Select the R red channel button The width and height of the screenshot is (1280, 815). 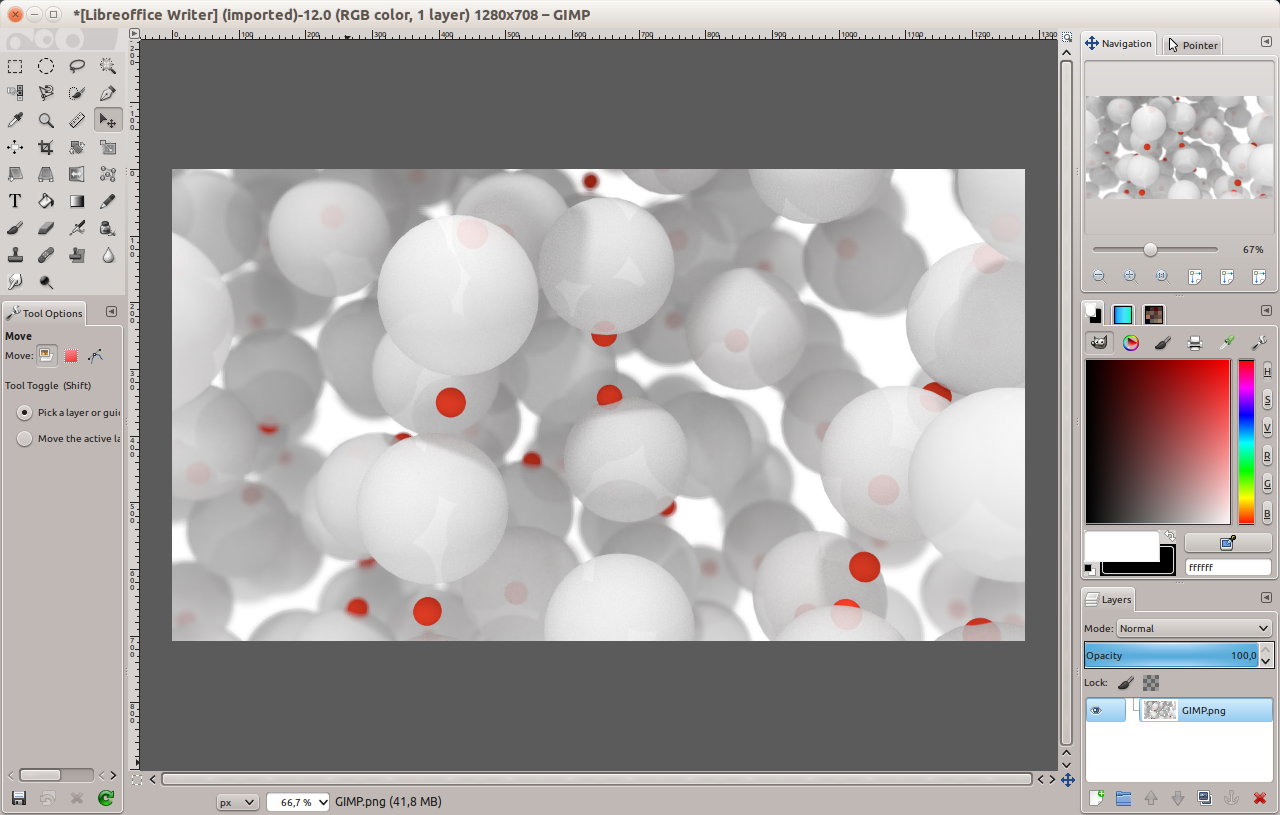1267,456
